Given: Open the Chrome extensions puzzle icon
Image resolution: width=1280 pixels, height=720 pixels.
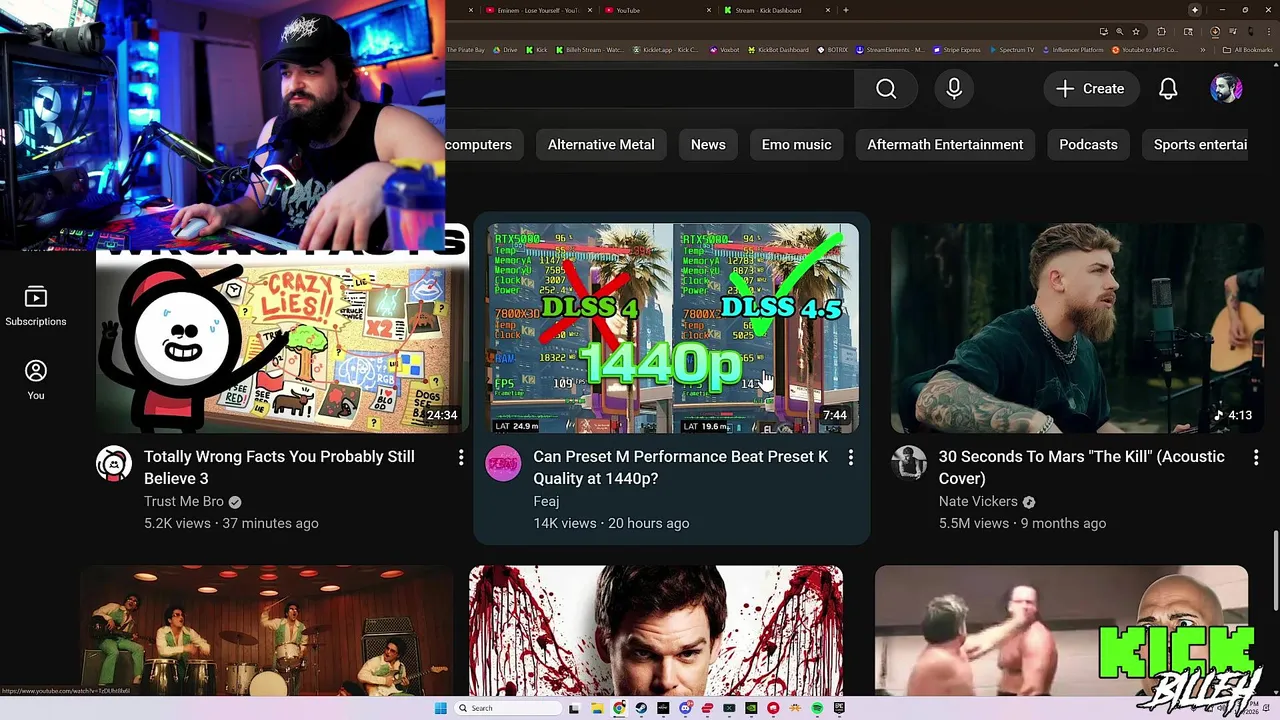Looking at the screenshot, I should coord(1161,31).
